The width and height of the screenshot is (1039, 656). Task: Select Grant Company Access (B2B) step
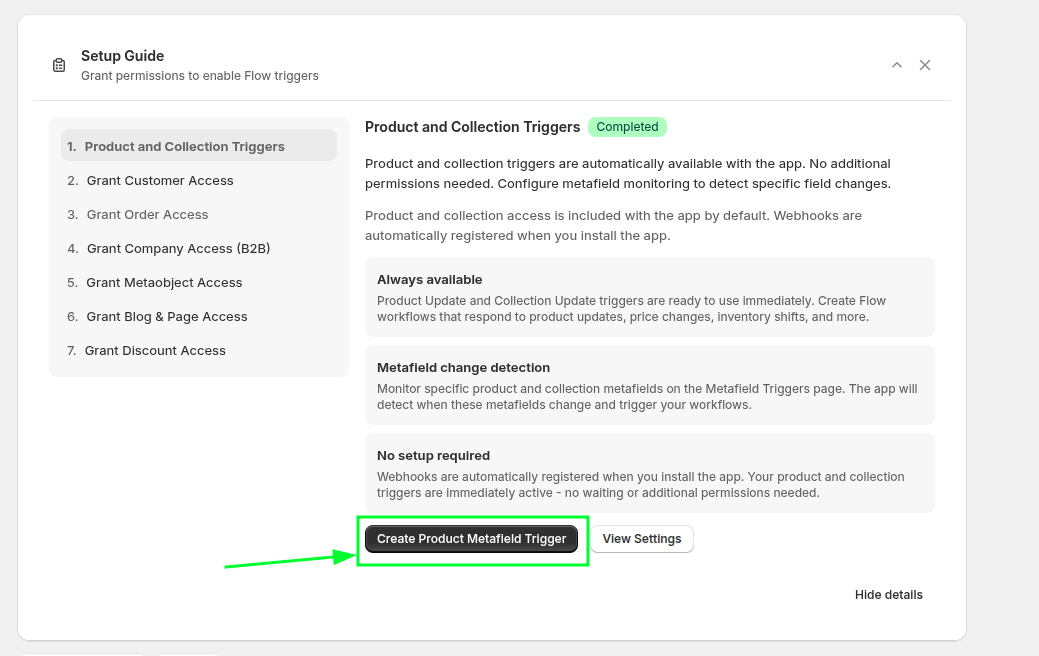pyautogui.click(x=178, y=249)
